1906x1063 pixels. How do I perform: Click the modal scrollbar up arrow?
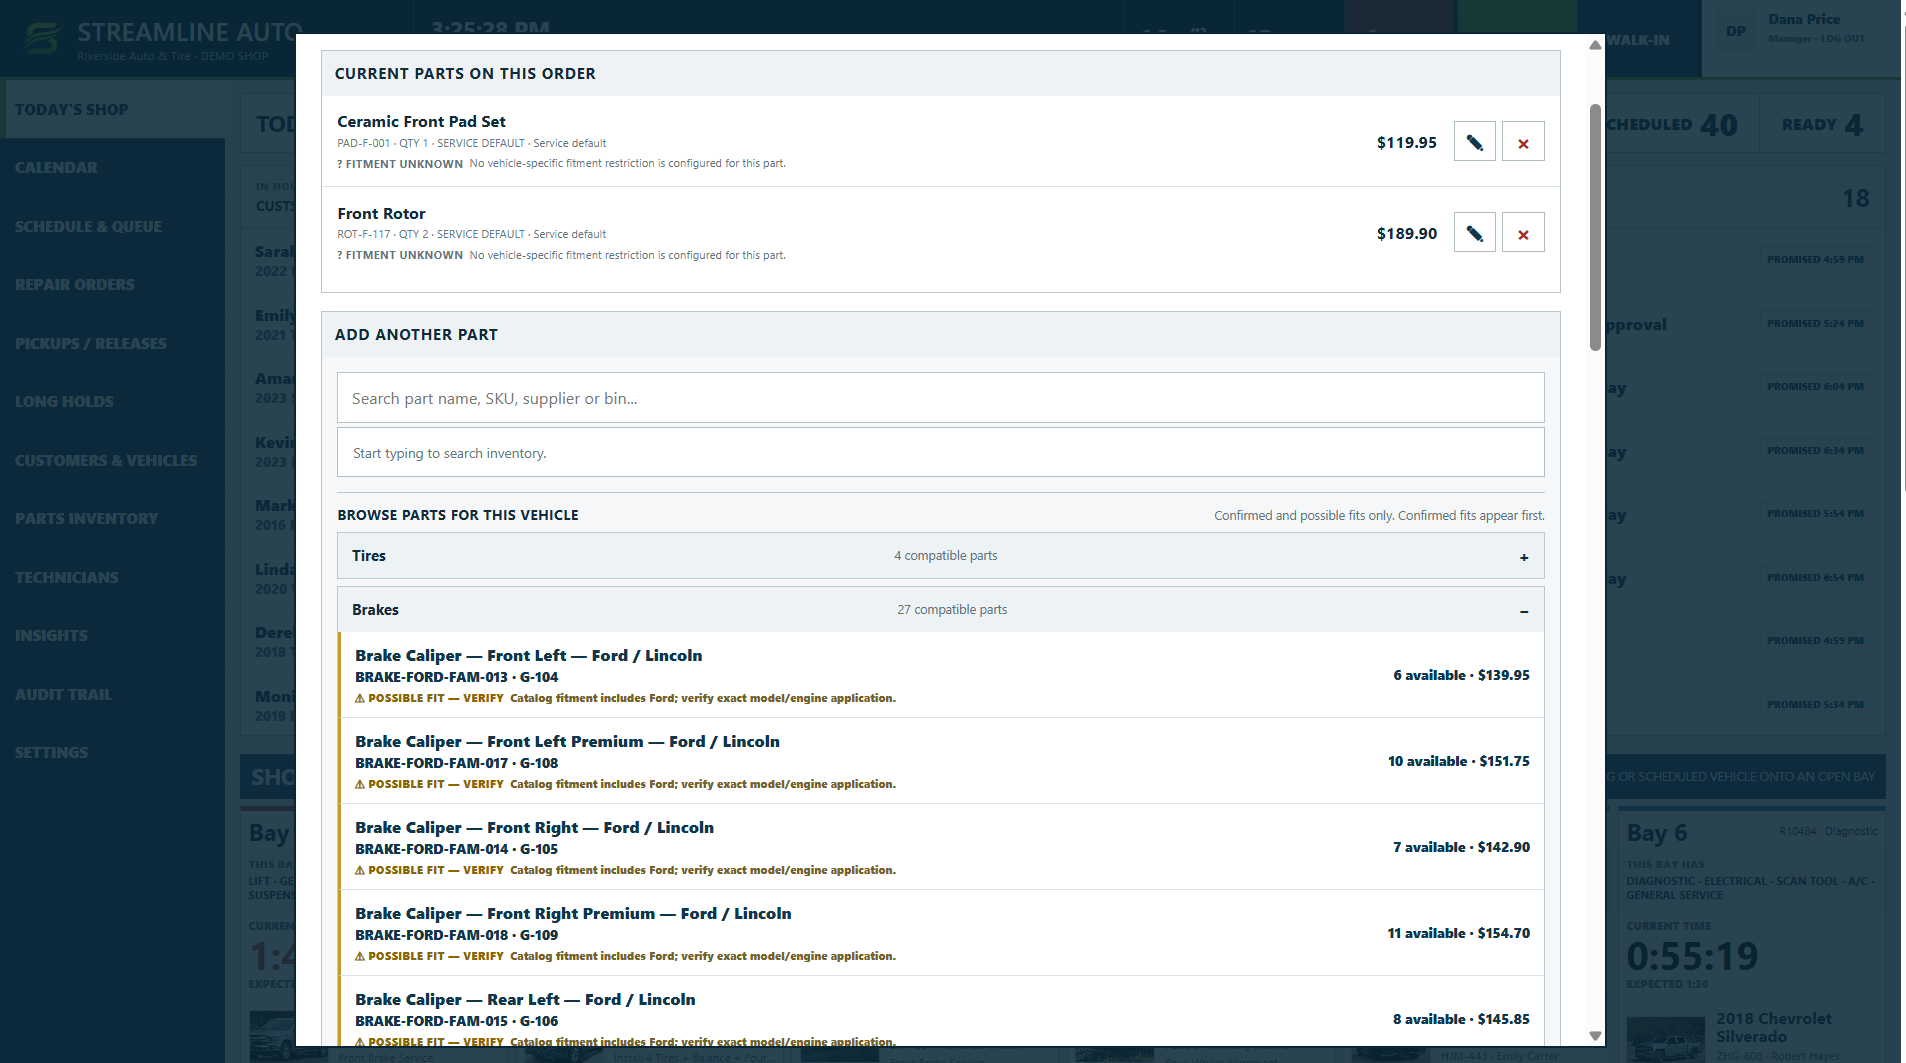click(x=1595, y=45)
